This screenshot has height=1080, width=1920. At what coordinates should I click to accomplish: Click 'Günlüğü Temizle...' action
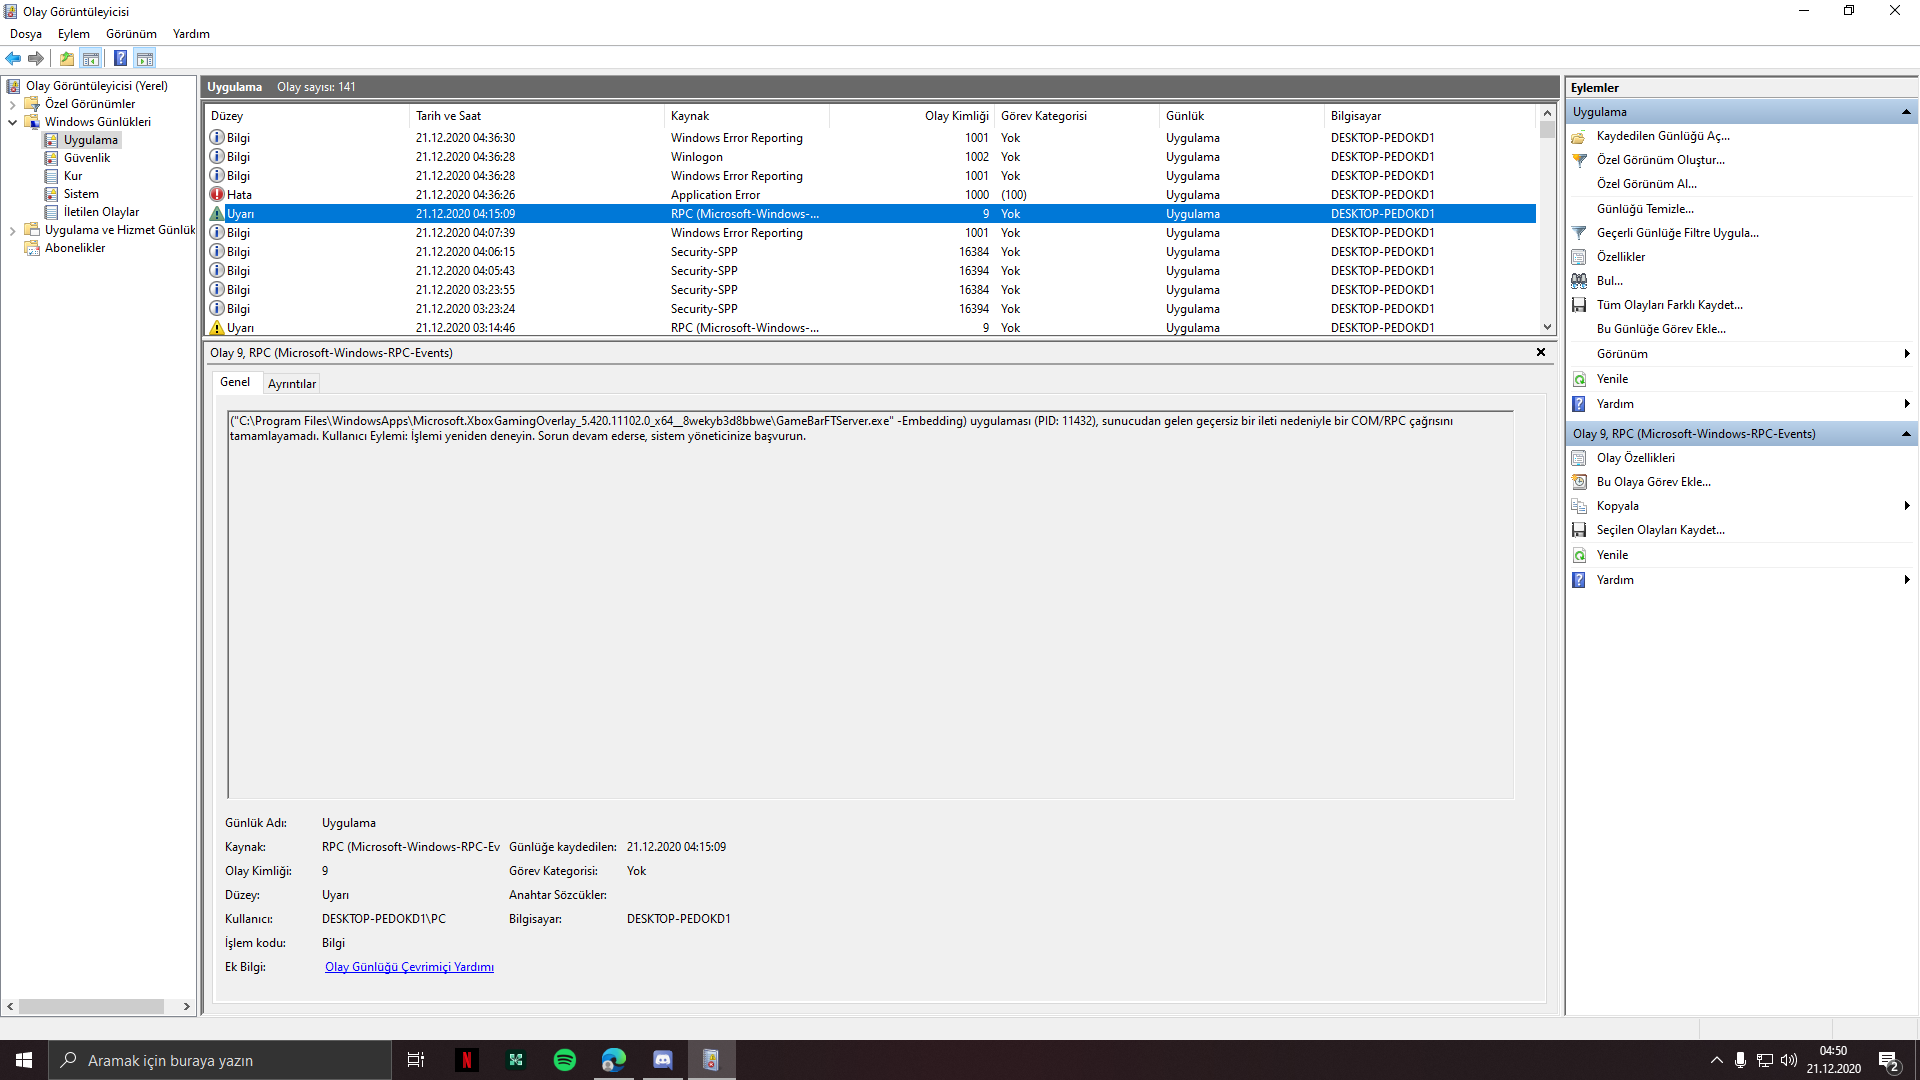coord(1645,209)
